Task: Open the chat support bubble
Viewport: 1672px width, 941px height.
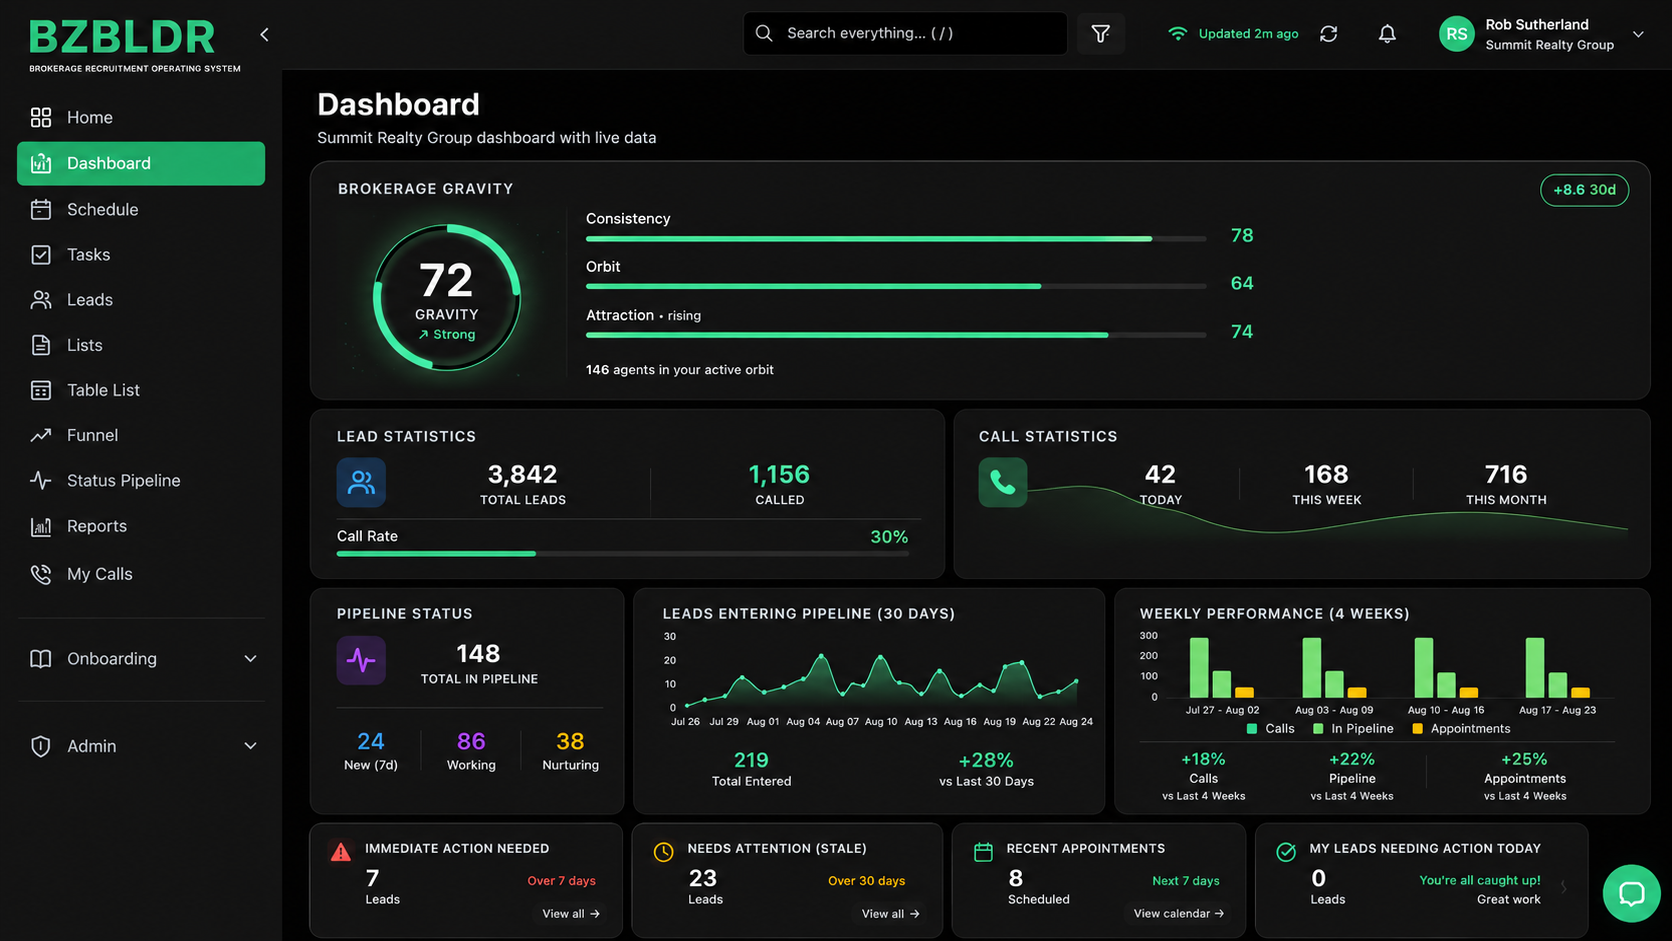Action: [1631, 893]
